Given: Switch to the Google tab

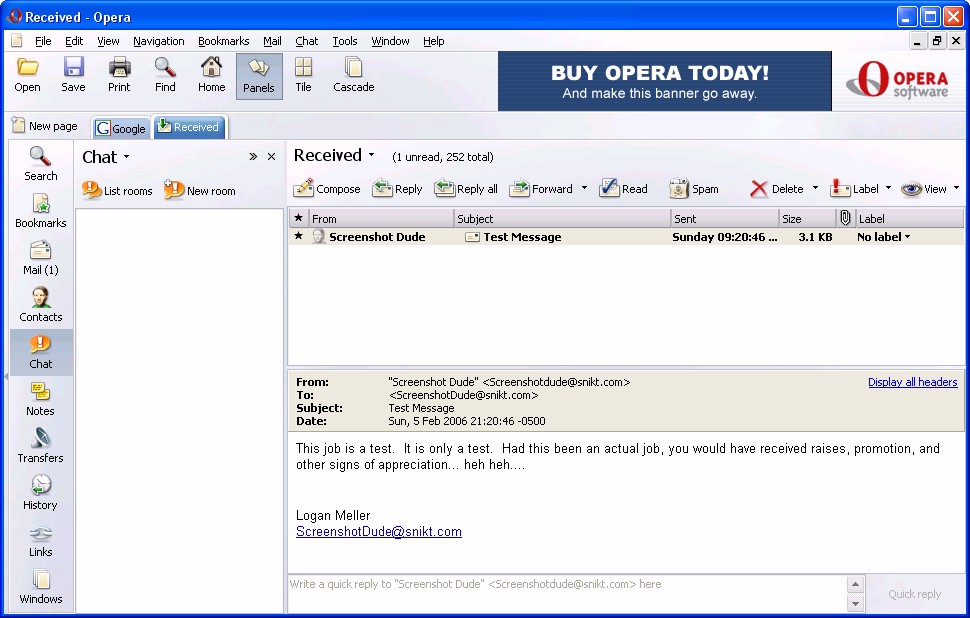Looking at the screenshot, I should [x=121, y=128].
